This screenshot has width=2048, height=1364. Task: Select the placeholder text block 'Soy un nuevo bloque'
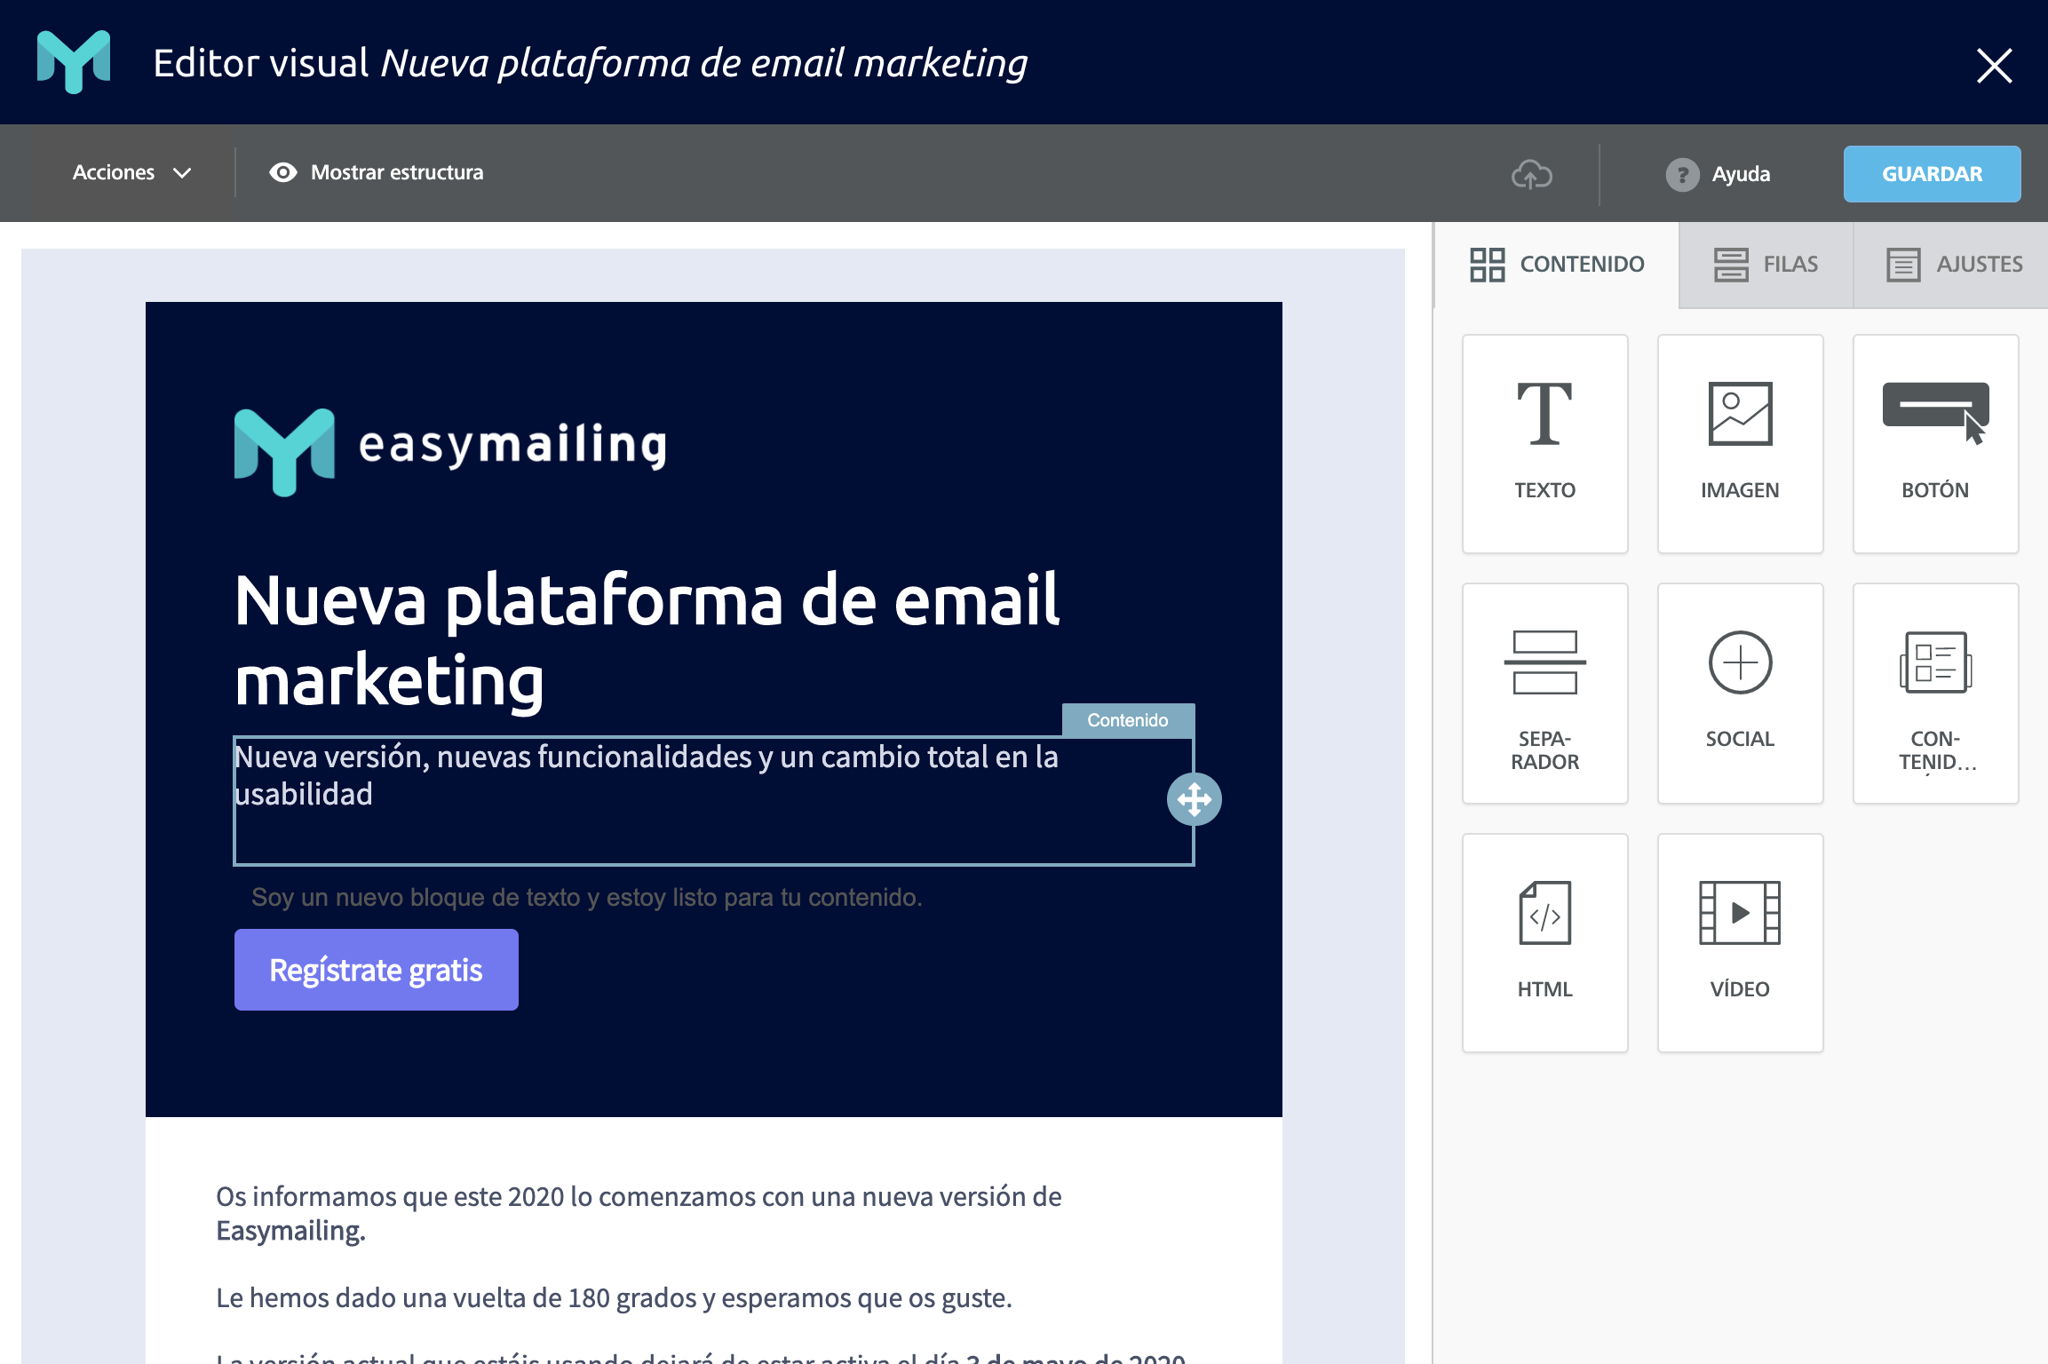[x=587, y=897]
